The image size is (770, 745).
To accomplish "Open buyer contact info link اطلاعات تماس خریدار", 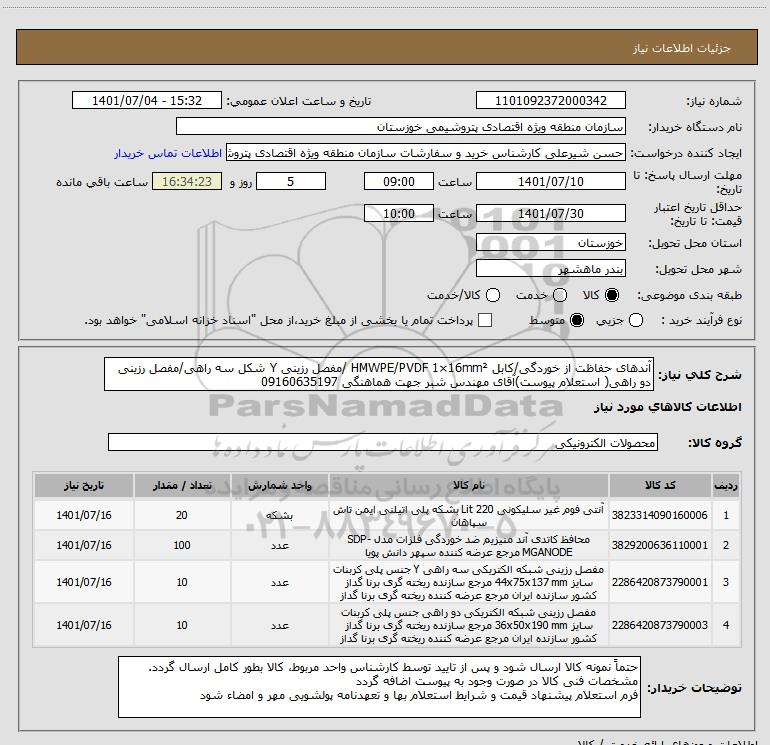I will point(168,153).
